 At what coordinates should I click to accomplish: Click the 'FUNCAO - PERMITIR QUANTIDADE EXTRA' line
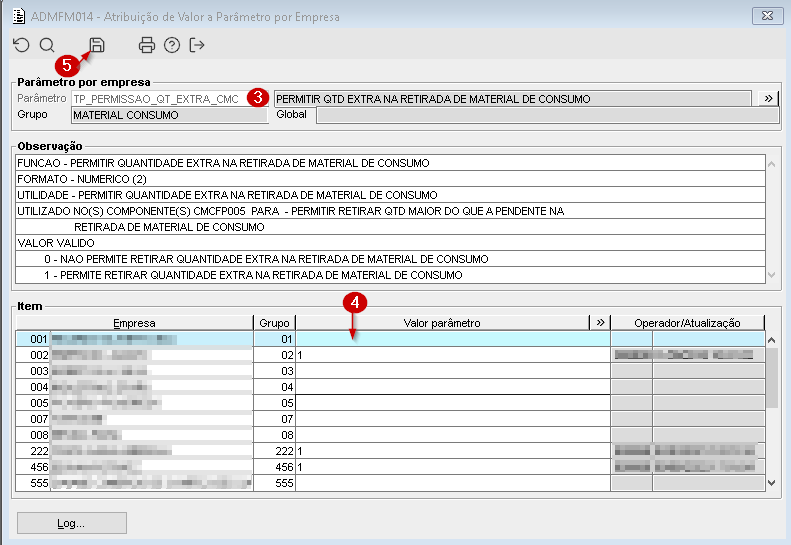390,163
